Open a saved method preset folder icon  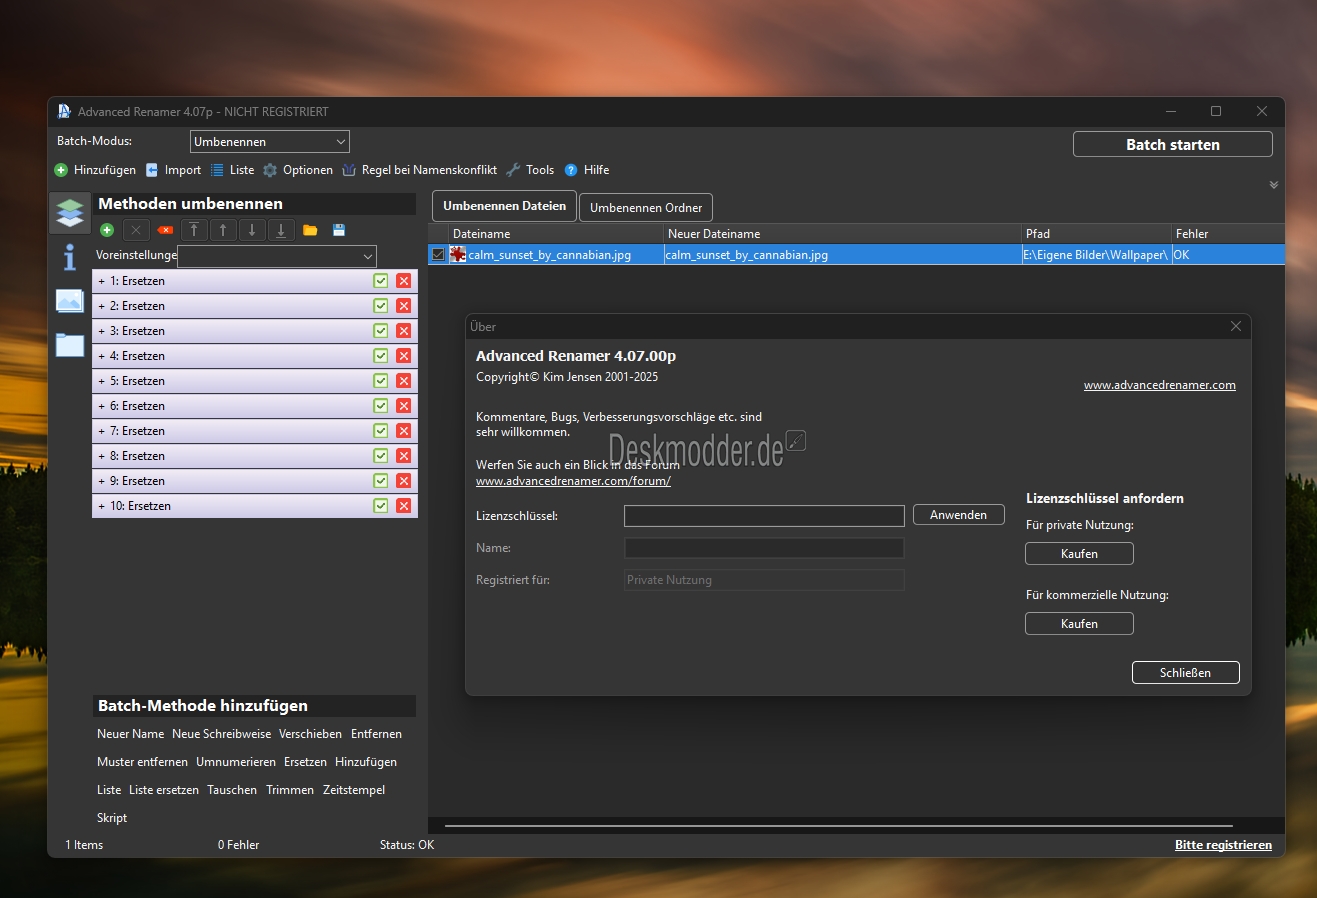(310, 230)
